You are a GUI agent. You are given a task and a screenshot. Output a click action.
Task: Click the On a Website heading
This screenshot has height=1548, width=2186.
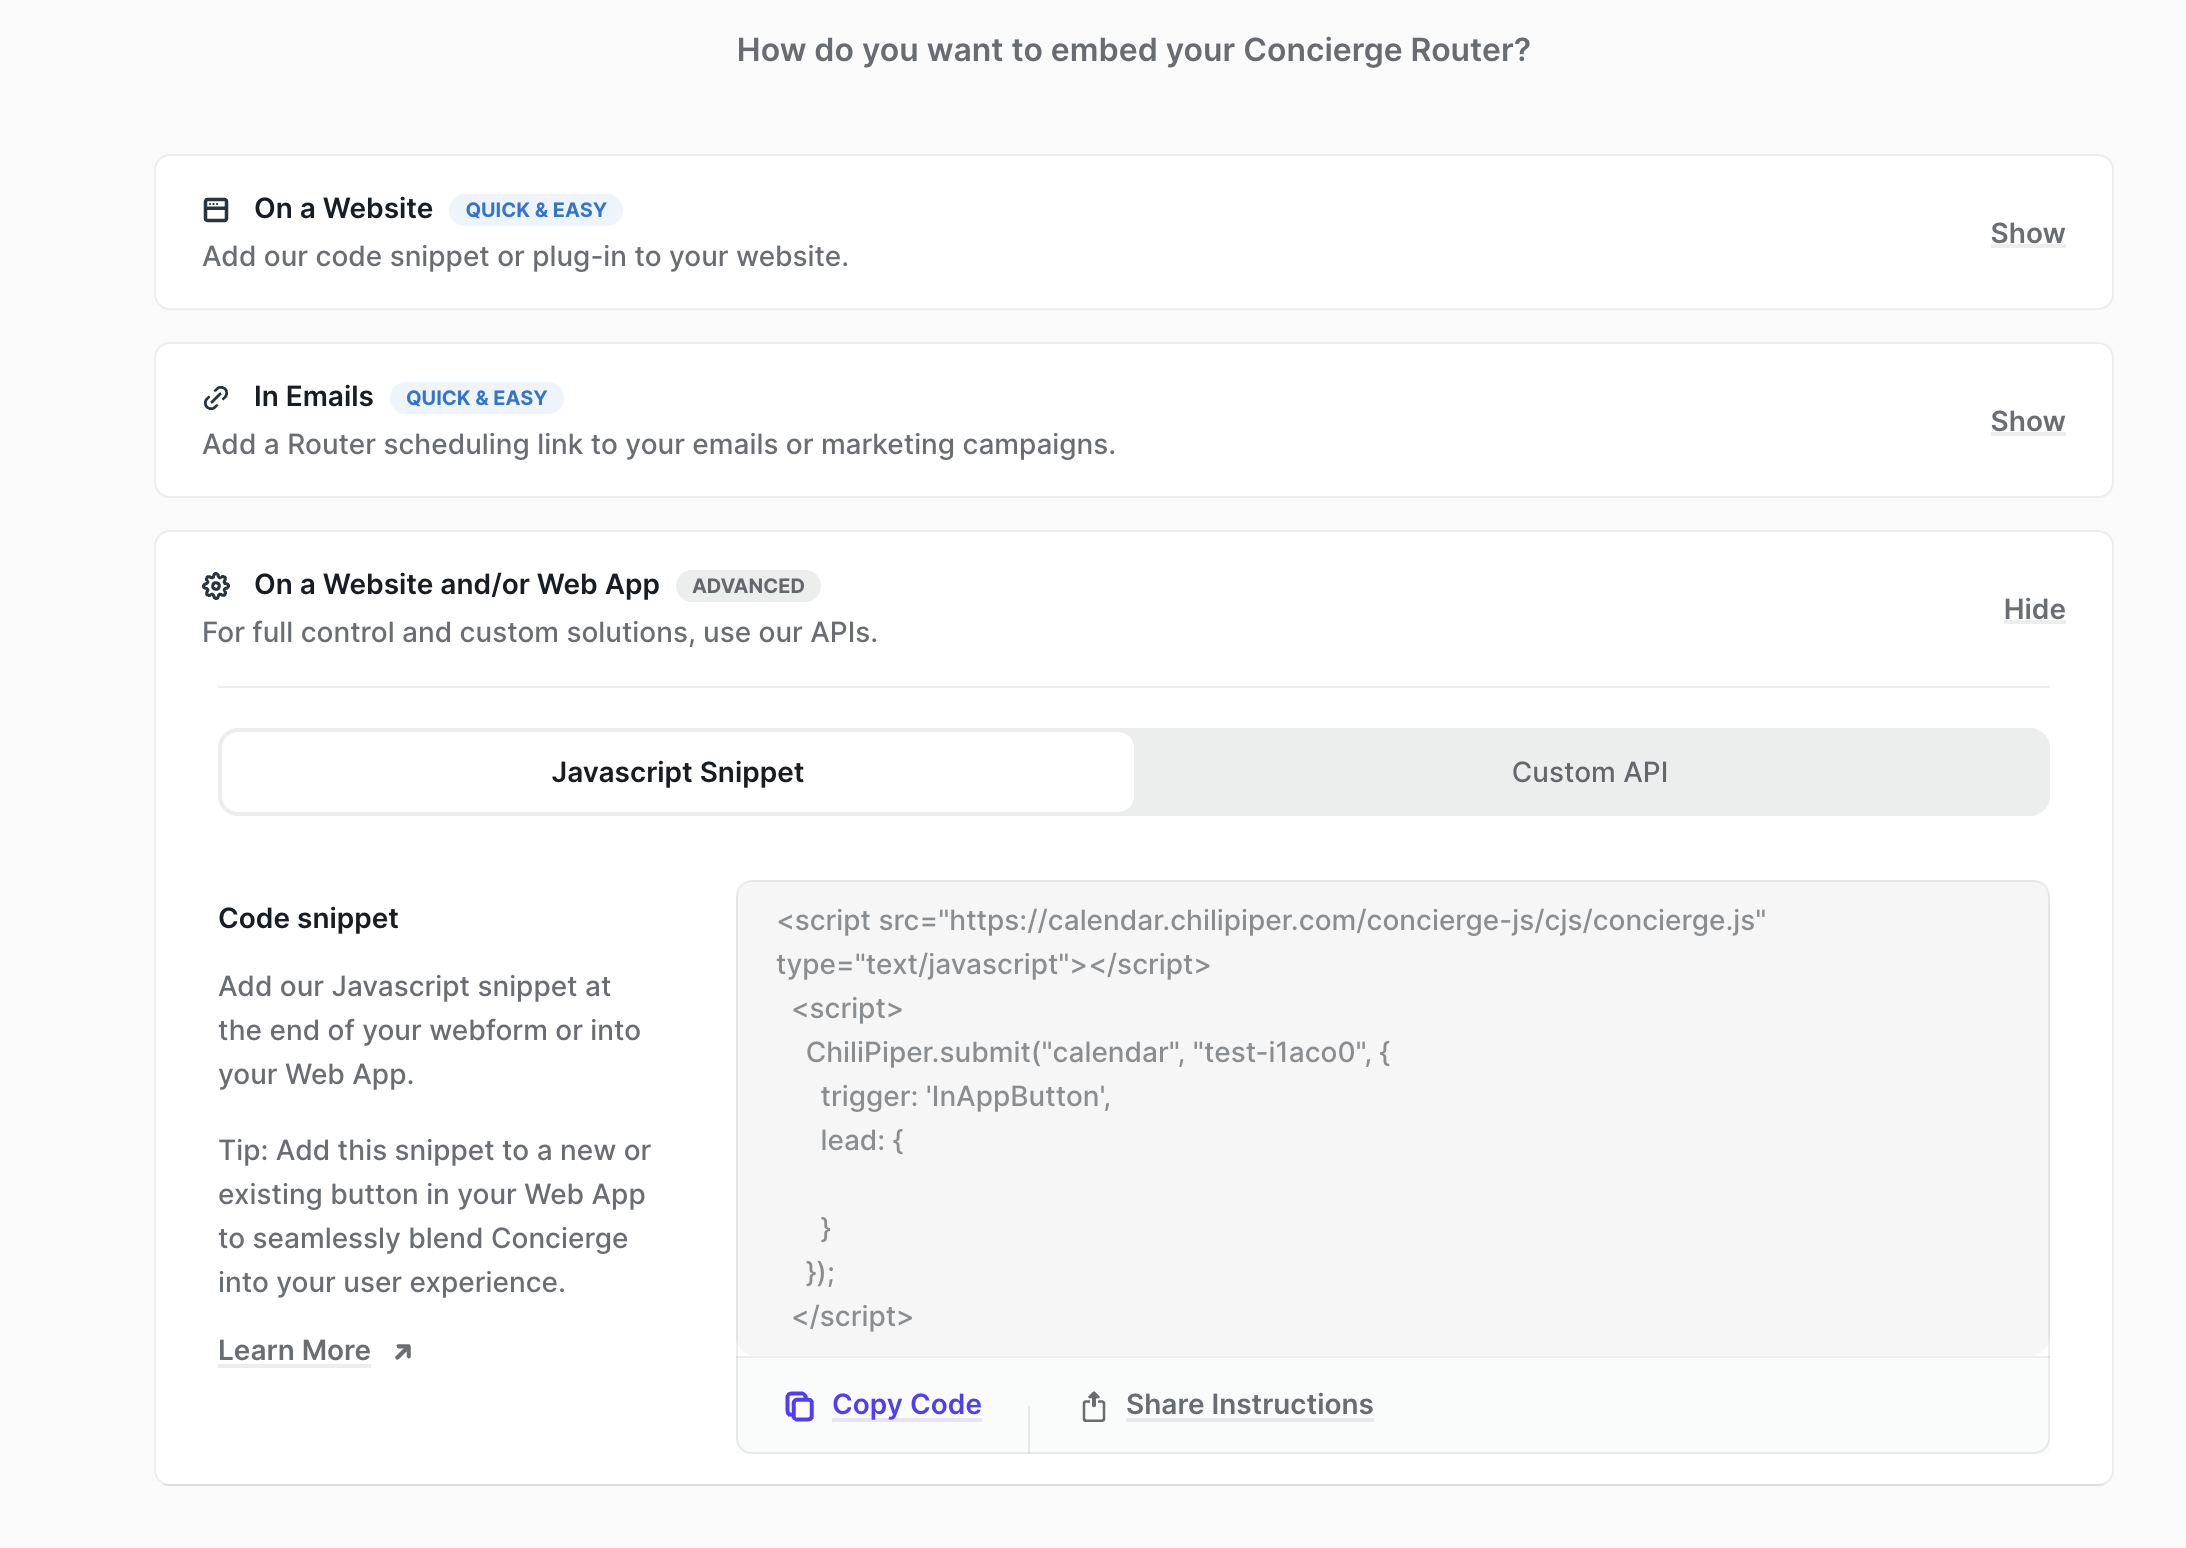click(x=343, y=208)
